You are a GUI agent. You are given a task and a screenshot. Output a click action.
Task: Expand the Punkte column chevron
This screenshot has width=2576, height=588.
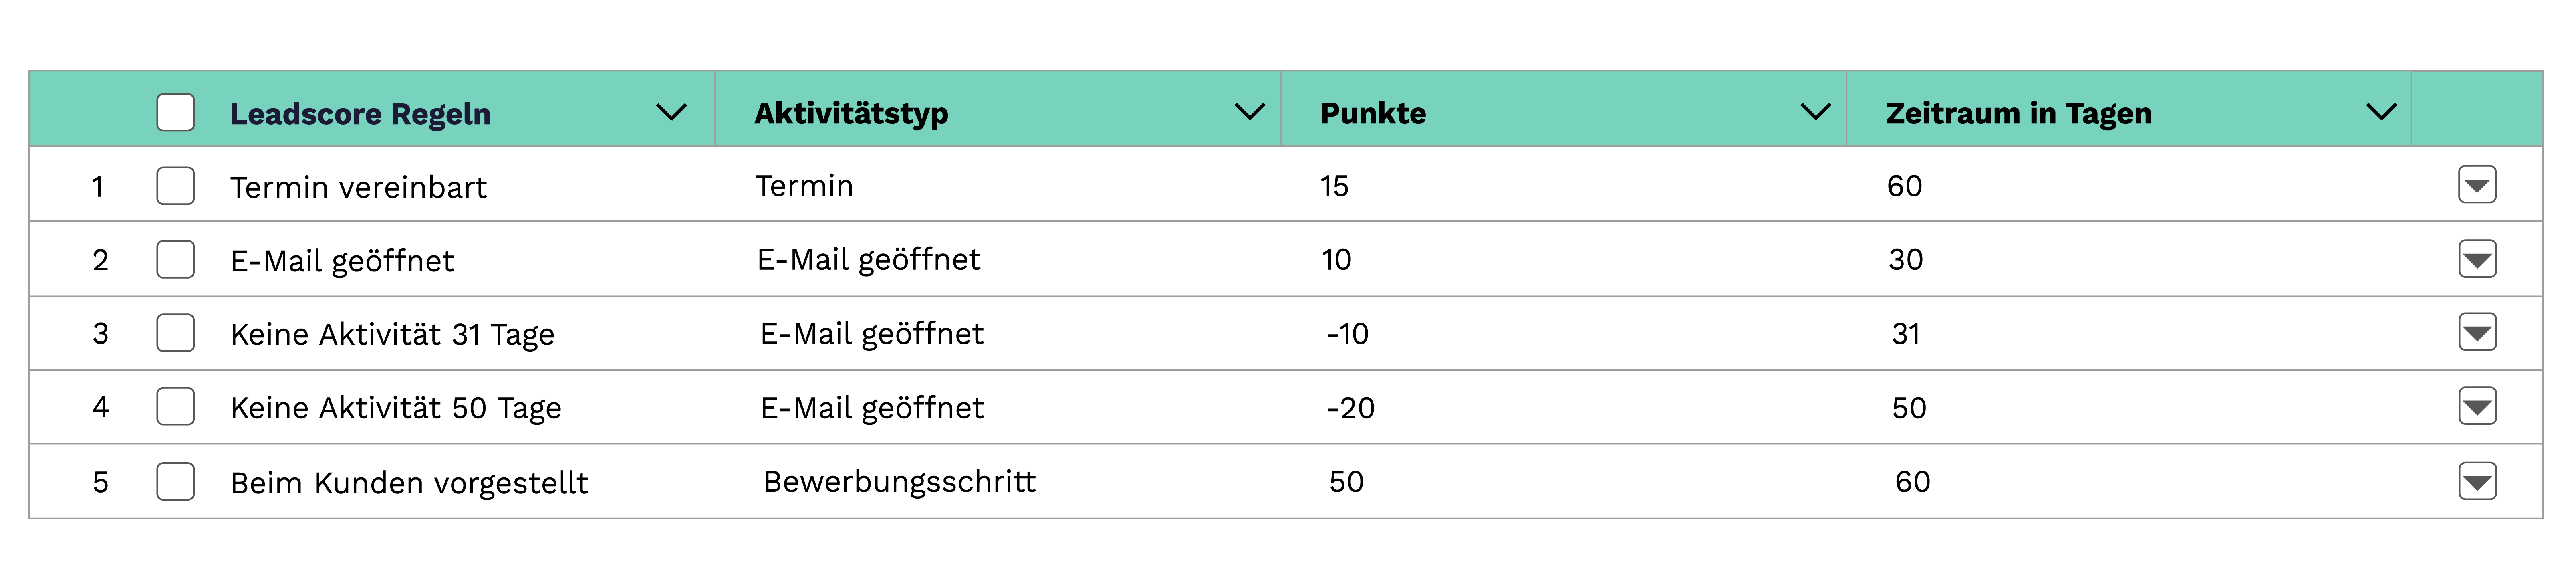(1815, 112)
